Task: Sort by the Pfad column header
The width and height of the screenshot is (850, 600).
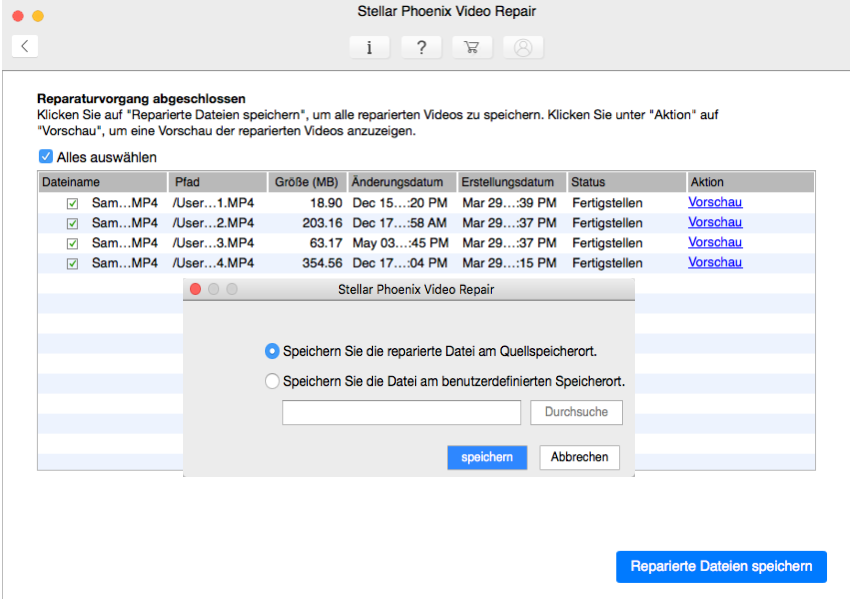Action: point(218,182)
